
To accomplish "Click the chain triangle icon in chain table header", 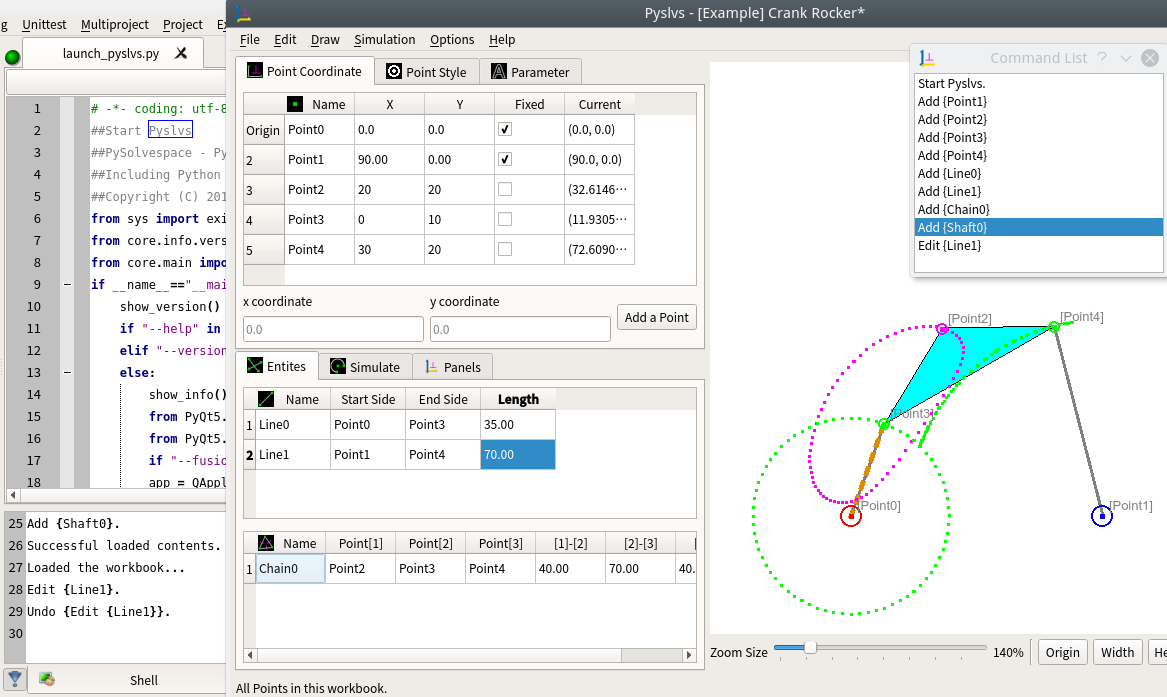I will click(x=266, y=543).
